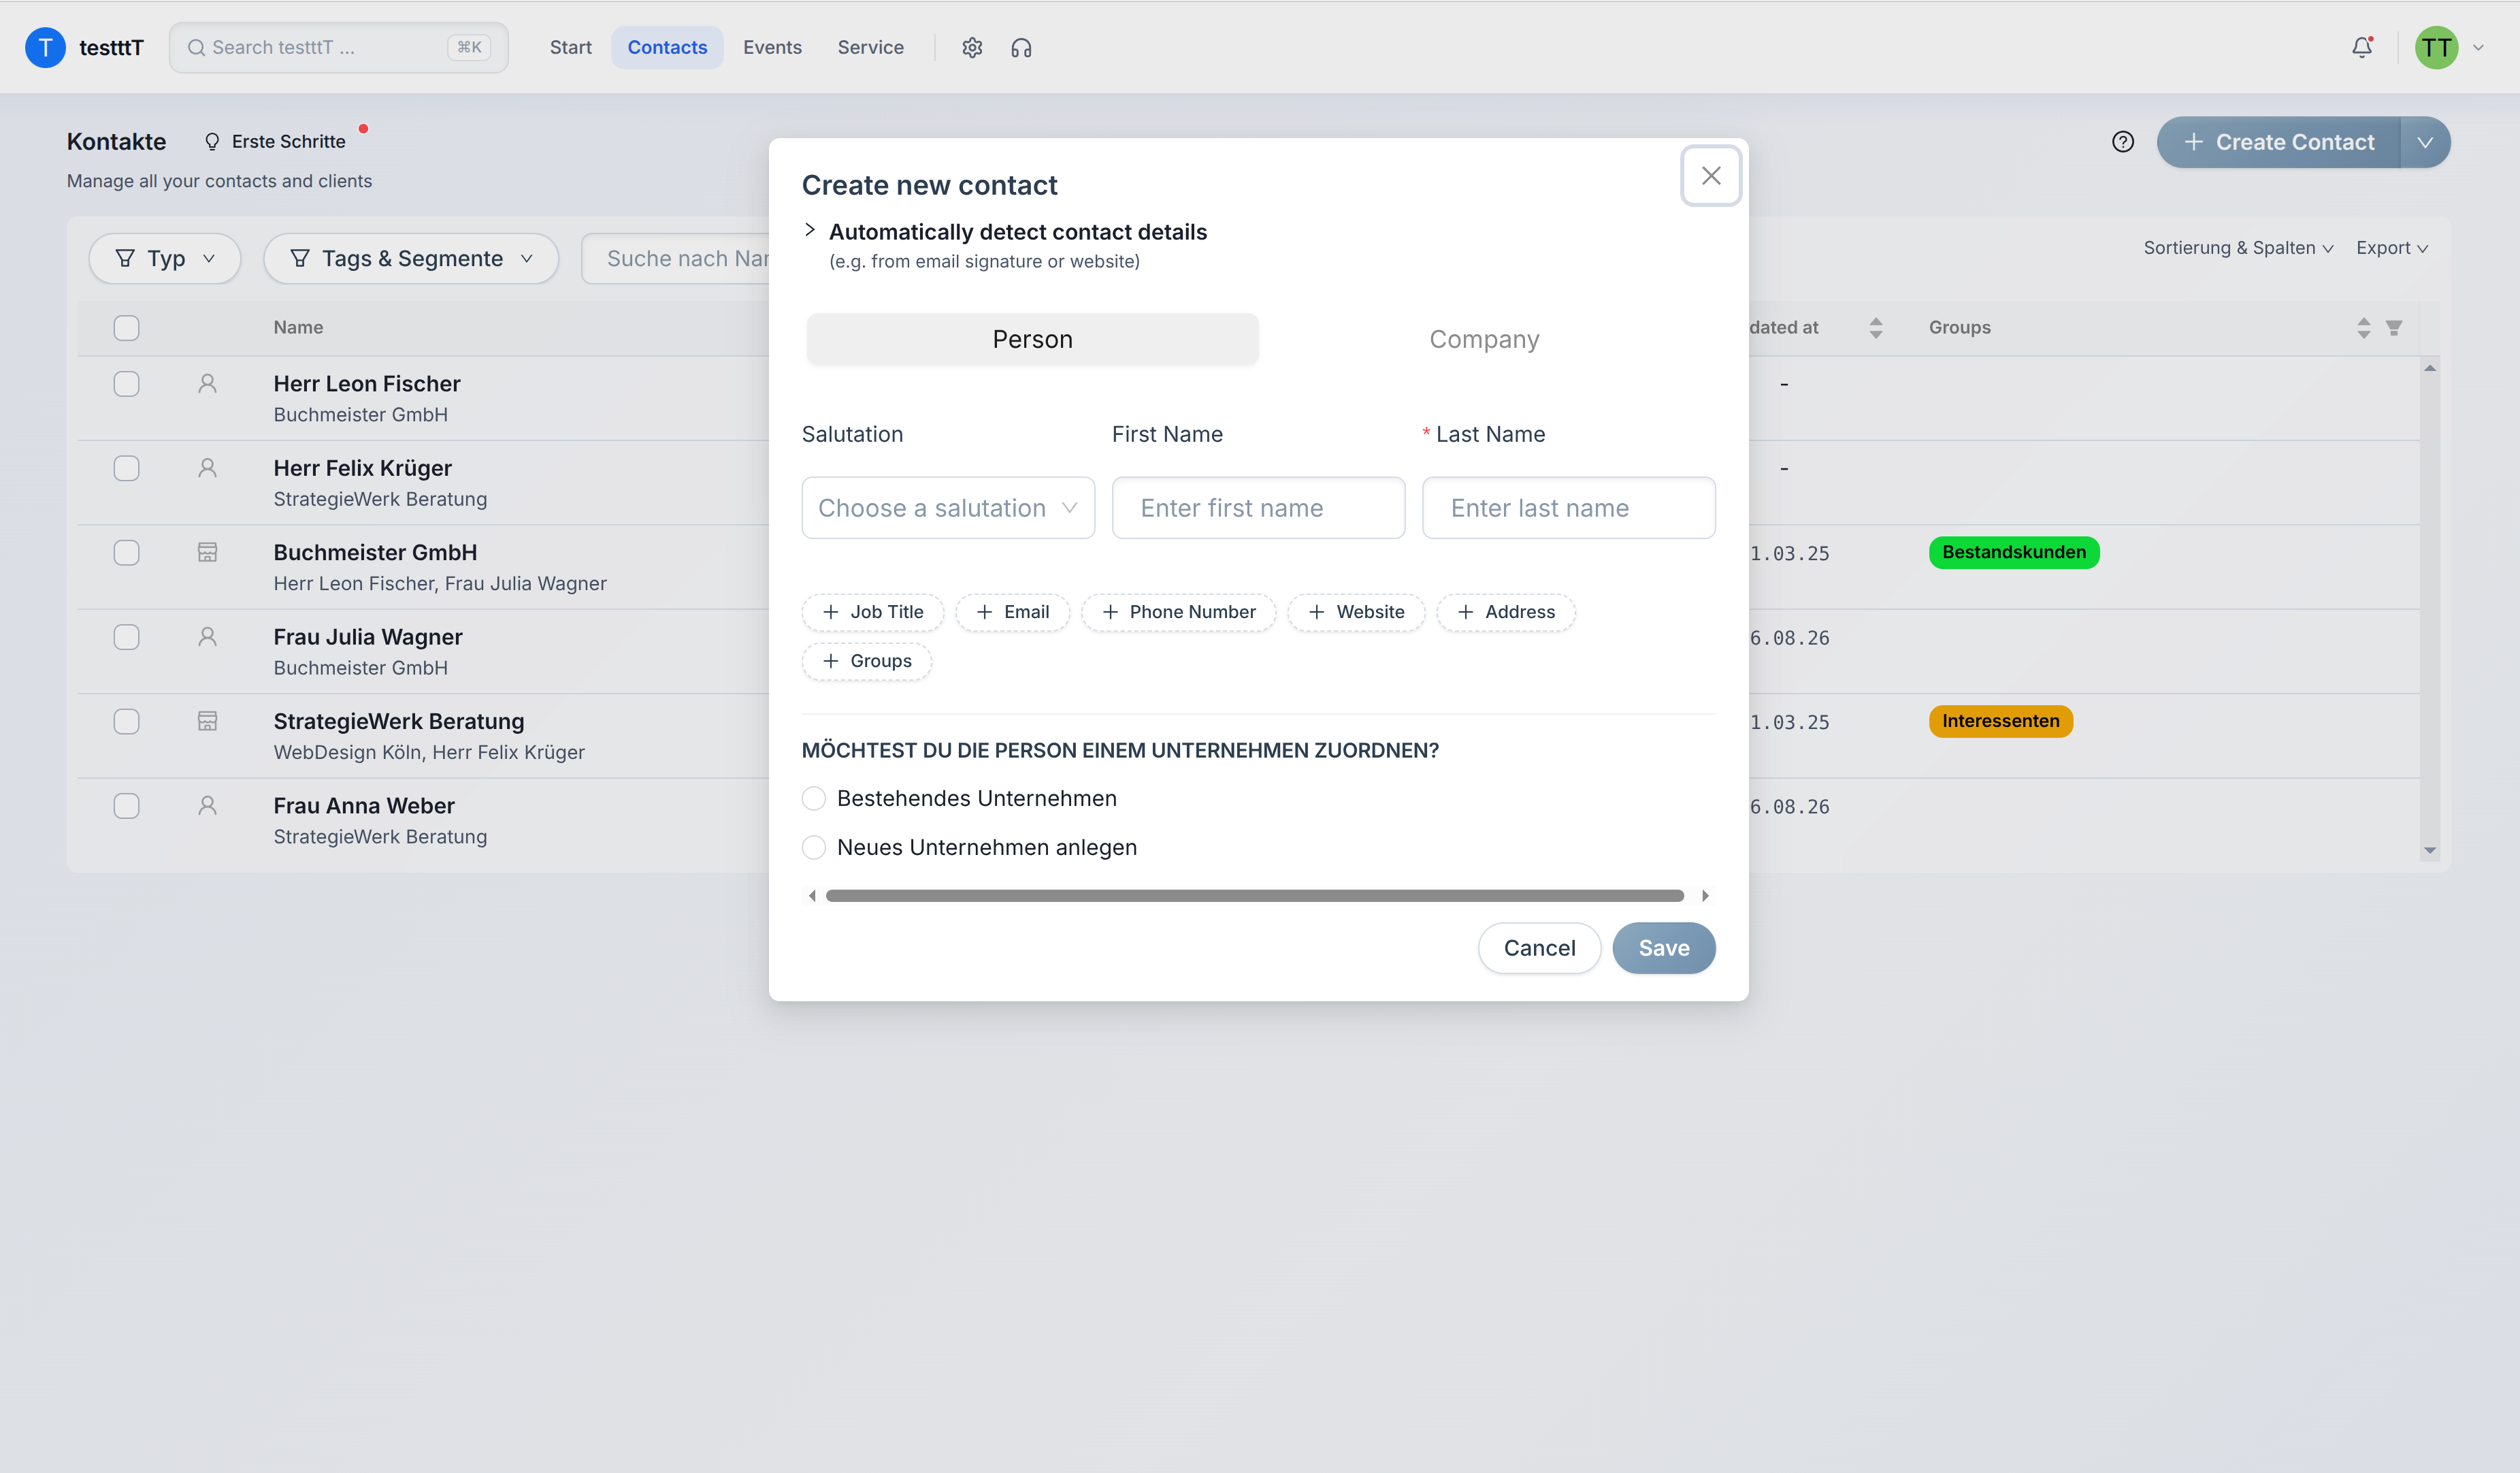Click the blue testttT logo icon
The height and width of the screenshot is (1473, 2520).
click(45, 47)
